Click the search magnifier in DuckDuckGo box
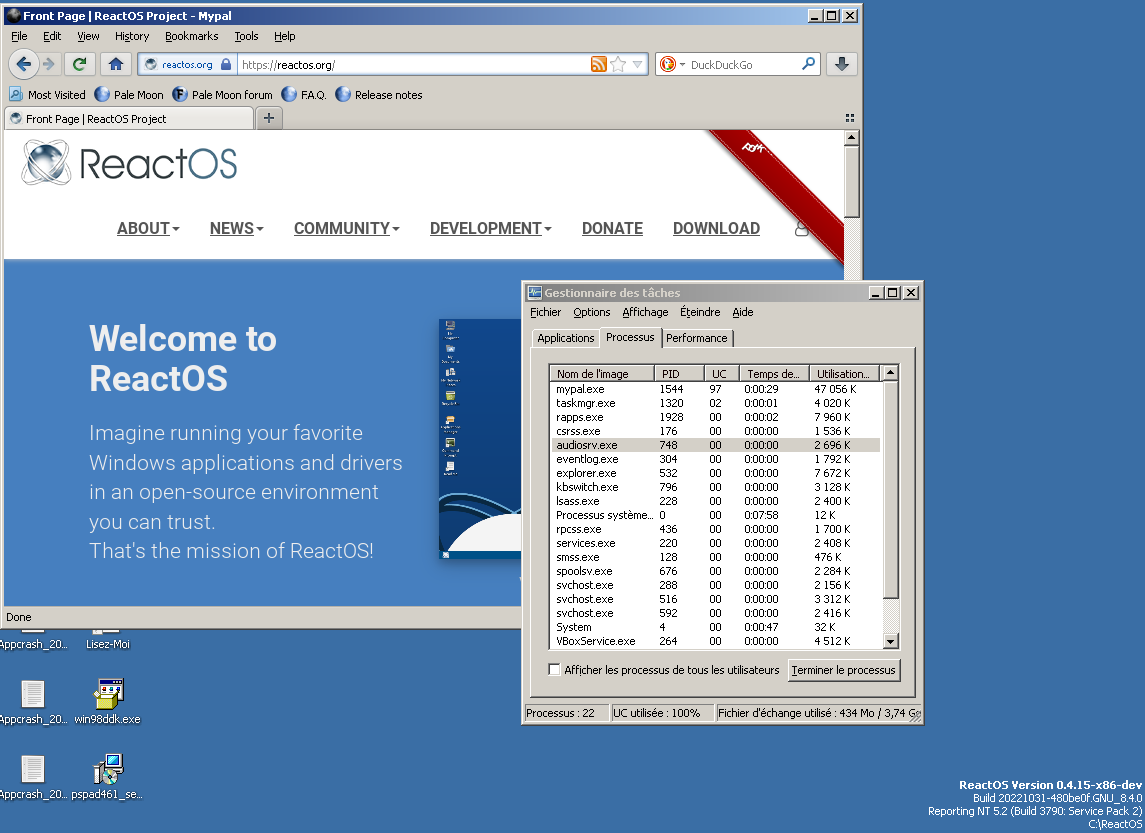The width and height of the screenshot is (1145, 833). [808, 64]
